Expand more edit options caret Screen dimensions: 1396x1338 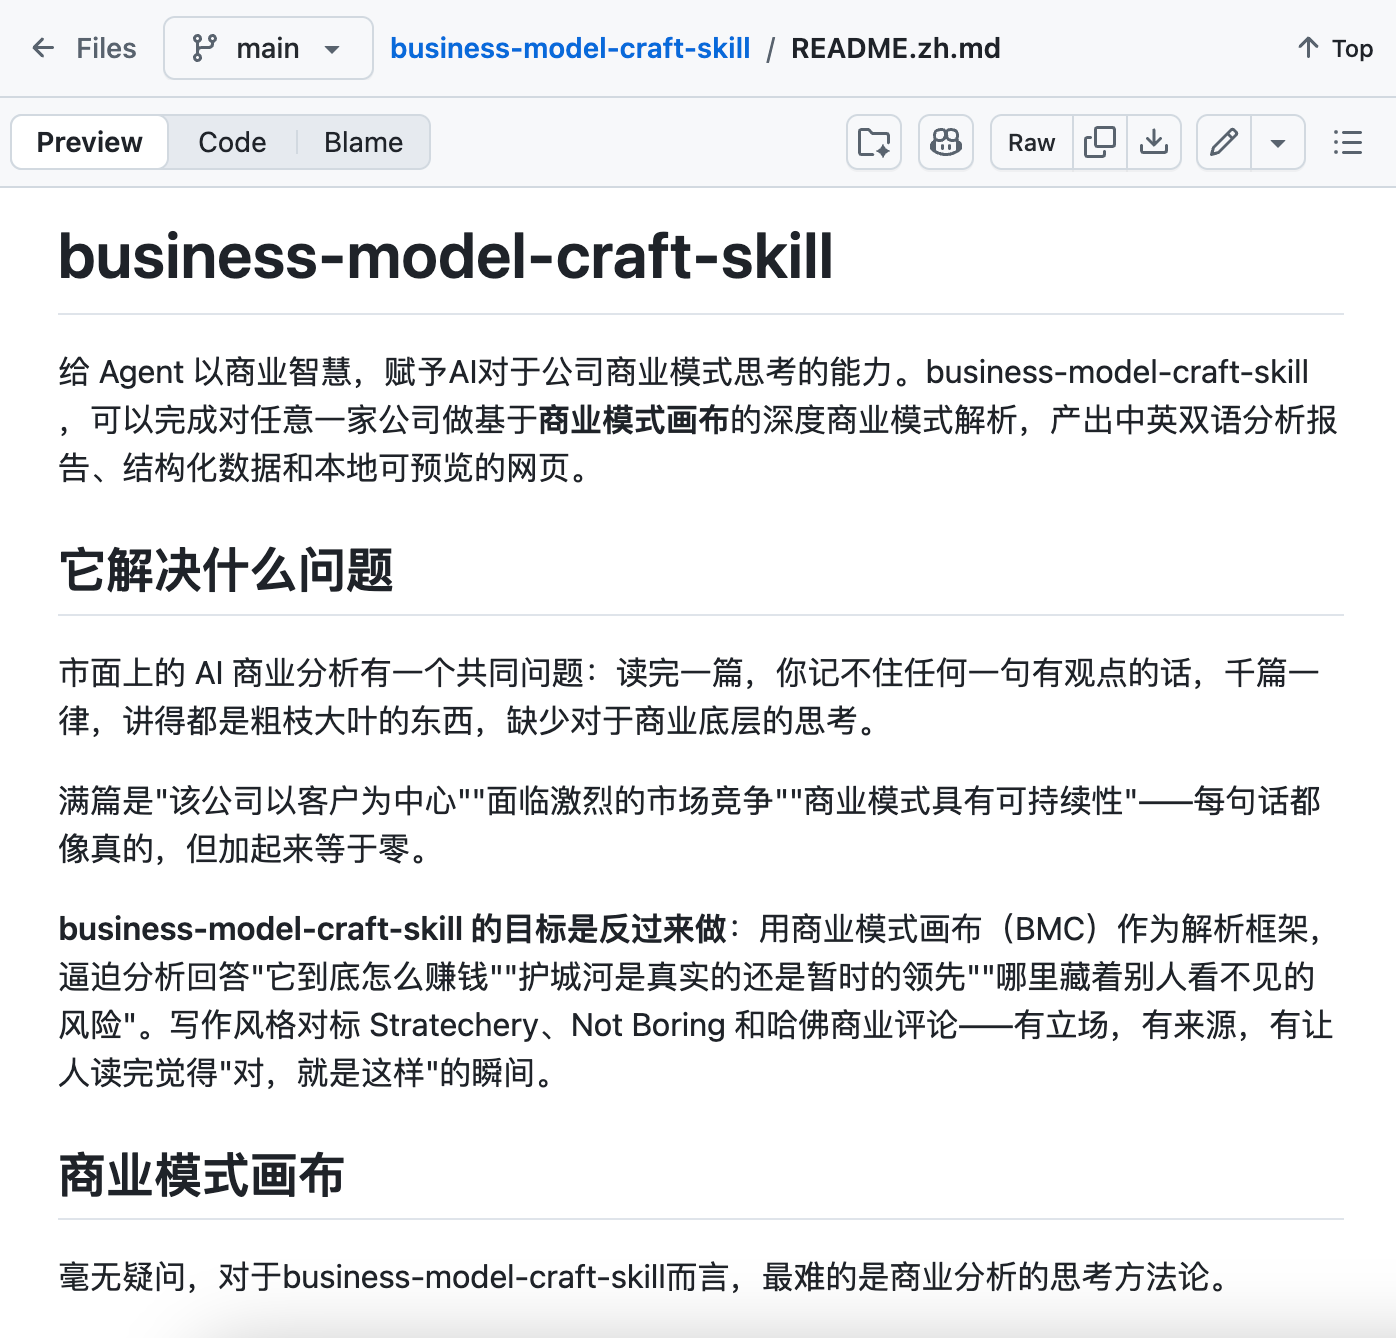tap(1277, 142)
